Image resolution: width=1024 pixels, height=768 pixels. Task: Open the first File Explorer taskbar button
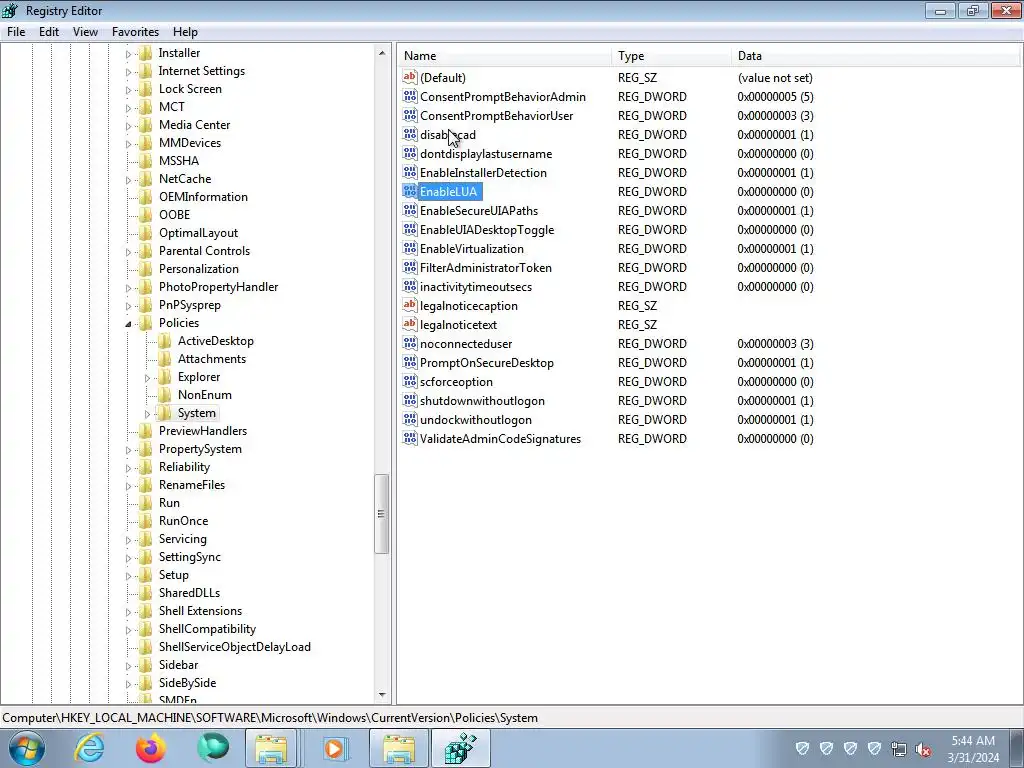272,748
